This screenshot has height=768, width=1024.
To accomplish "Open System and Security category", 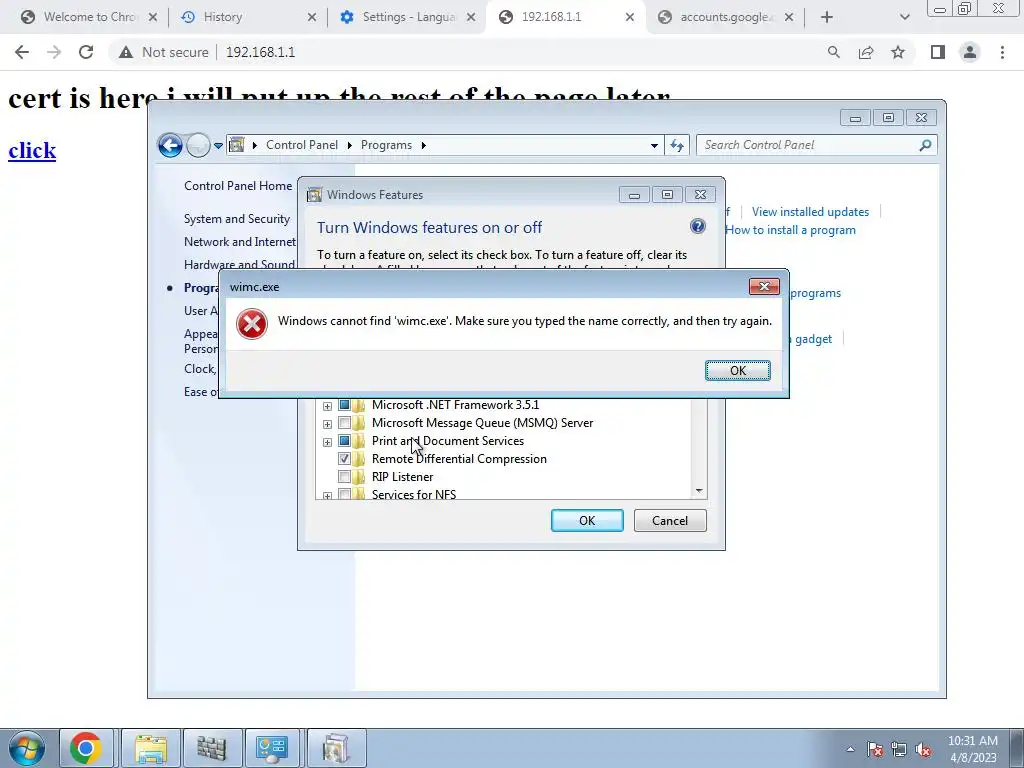I will click(236, 219).
